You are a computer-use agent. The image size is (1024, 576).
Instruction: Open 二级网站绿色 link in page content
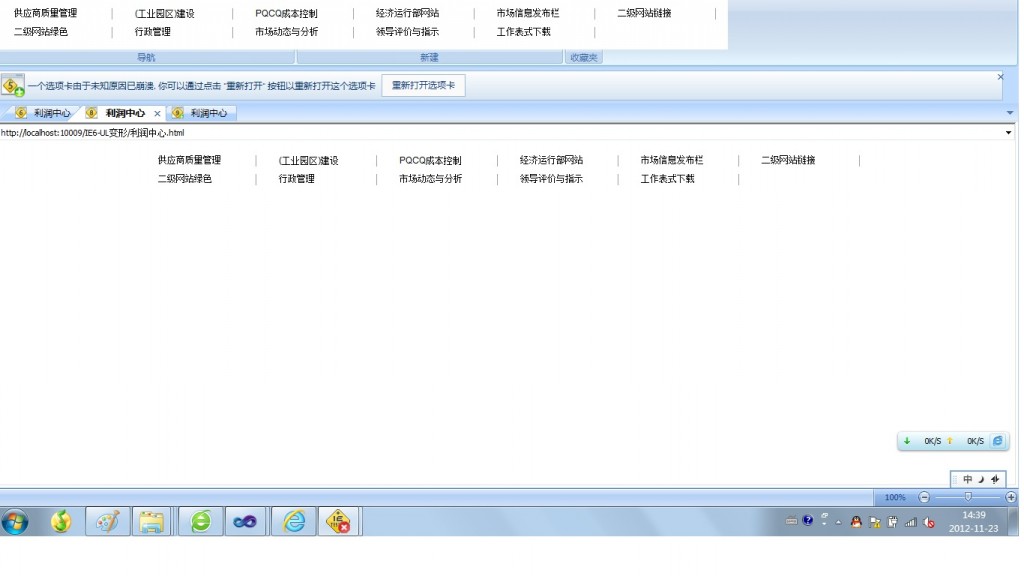[x=185, y=179]
